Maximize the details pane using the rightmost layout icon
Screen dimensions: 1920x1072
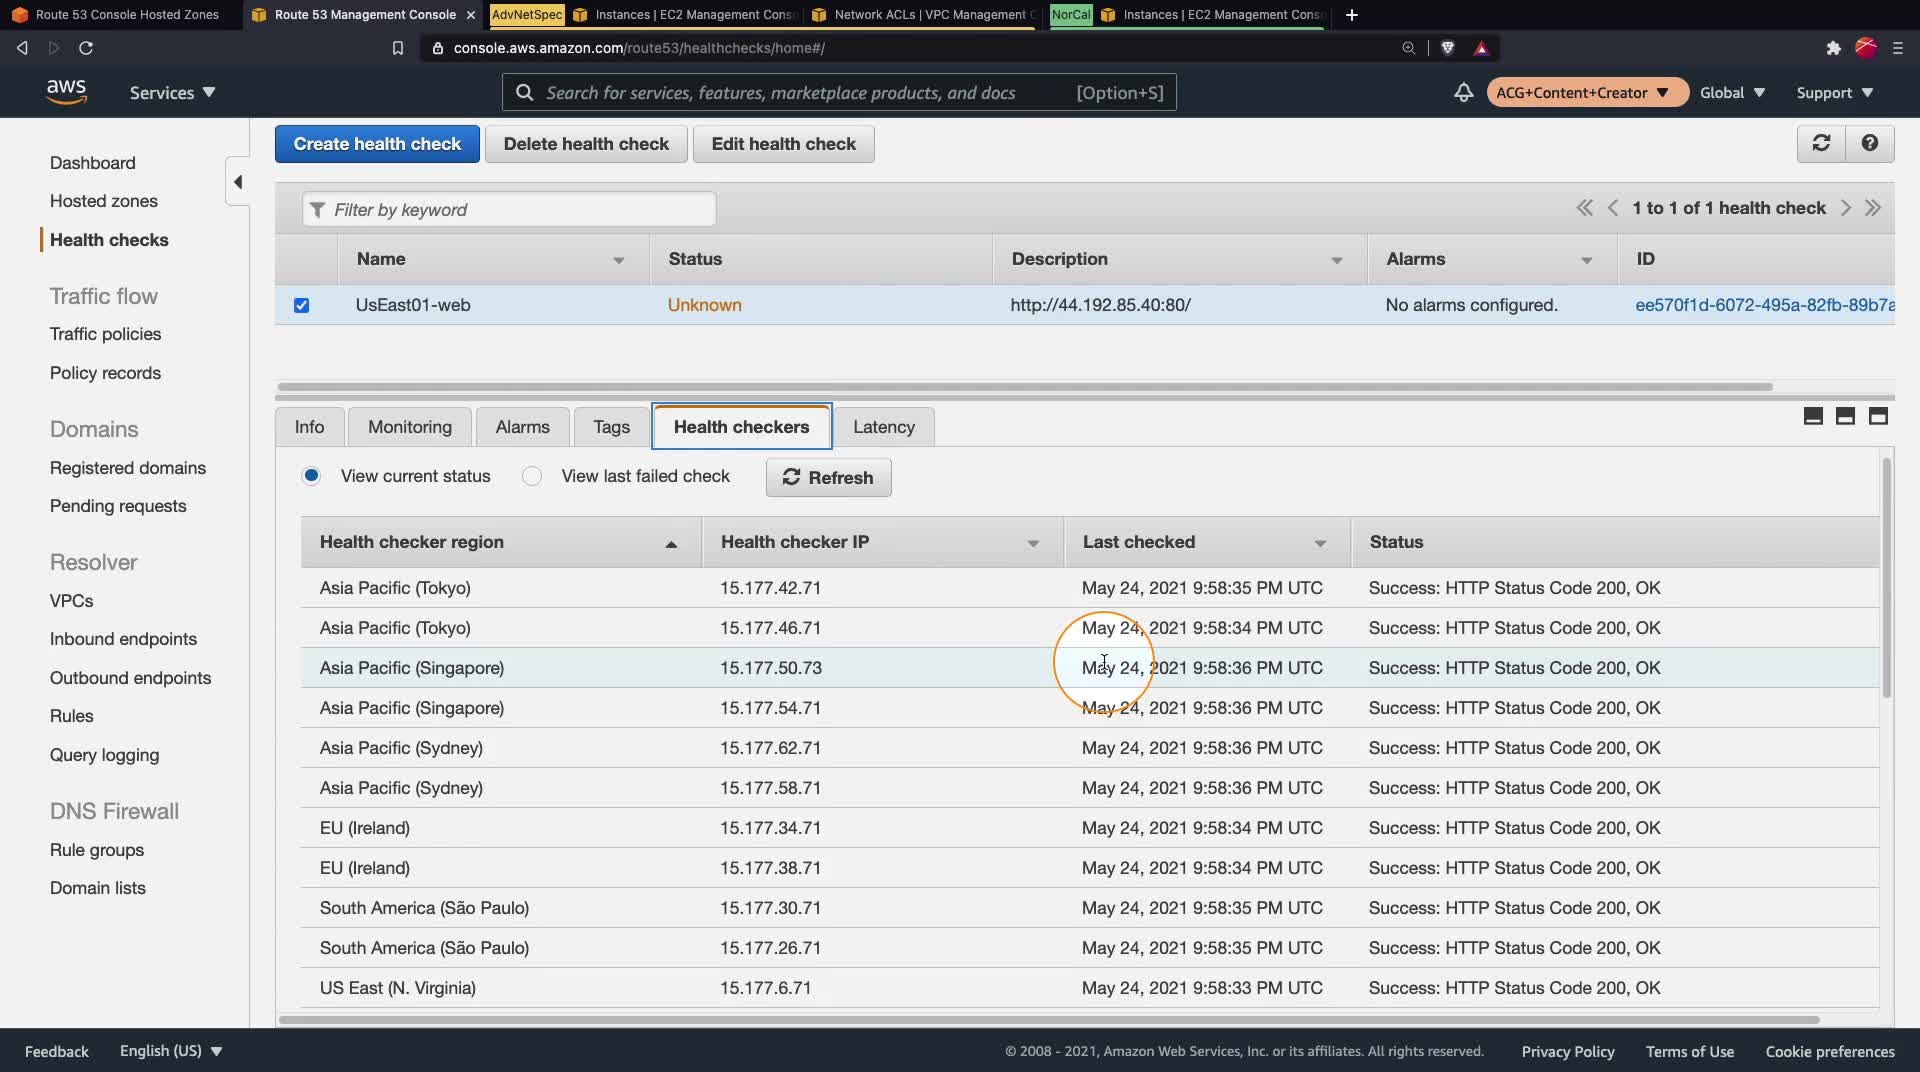coord(1878,416)
